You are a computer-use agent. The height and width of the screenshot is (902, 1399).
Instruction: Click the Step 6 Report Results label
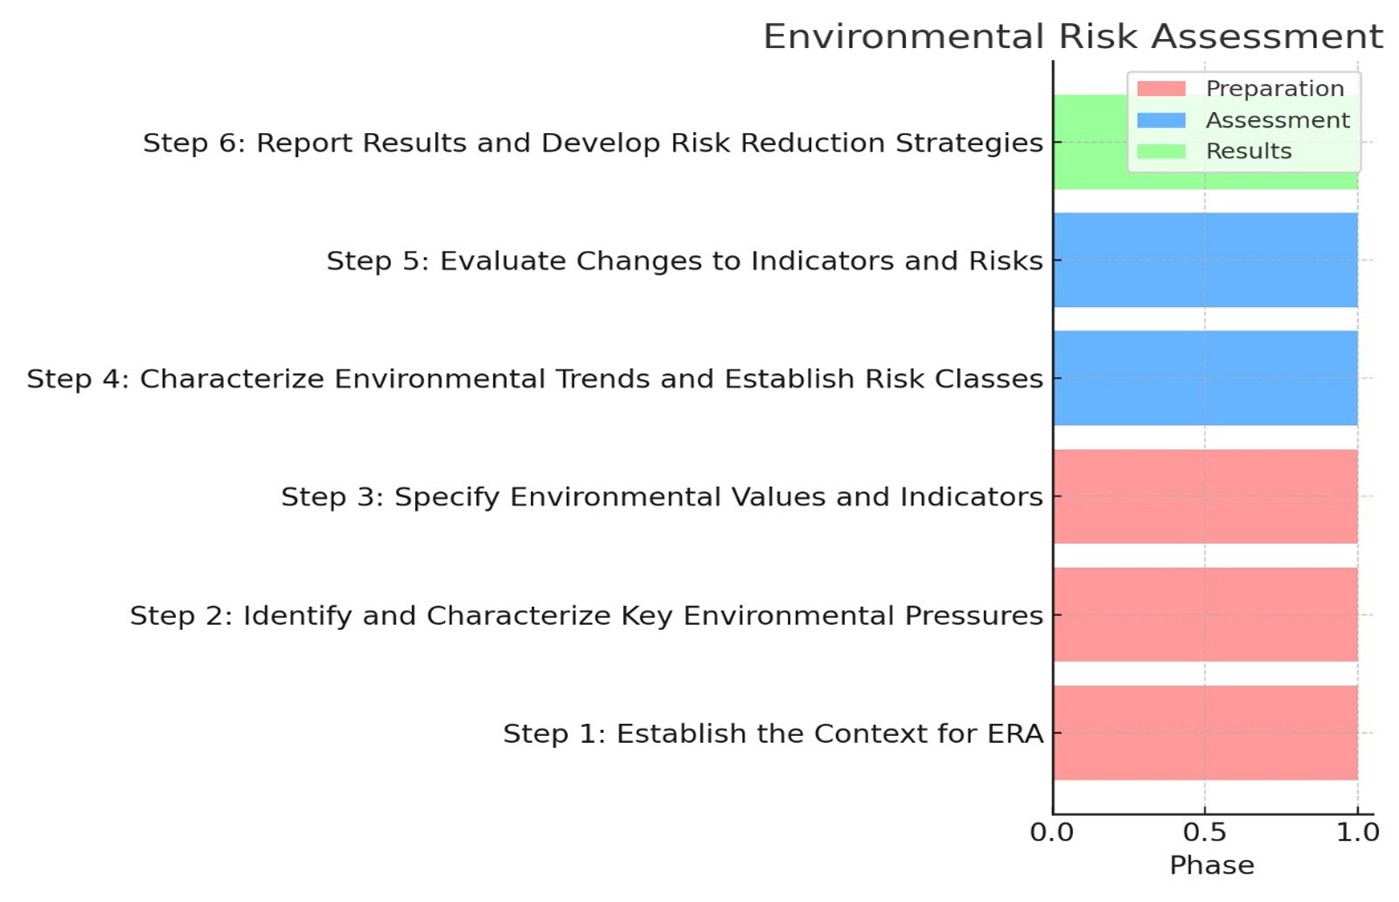tap(592, 143)
